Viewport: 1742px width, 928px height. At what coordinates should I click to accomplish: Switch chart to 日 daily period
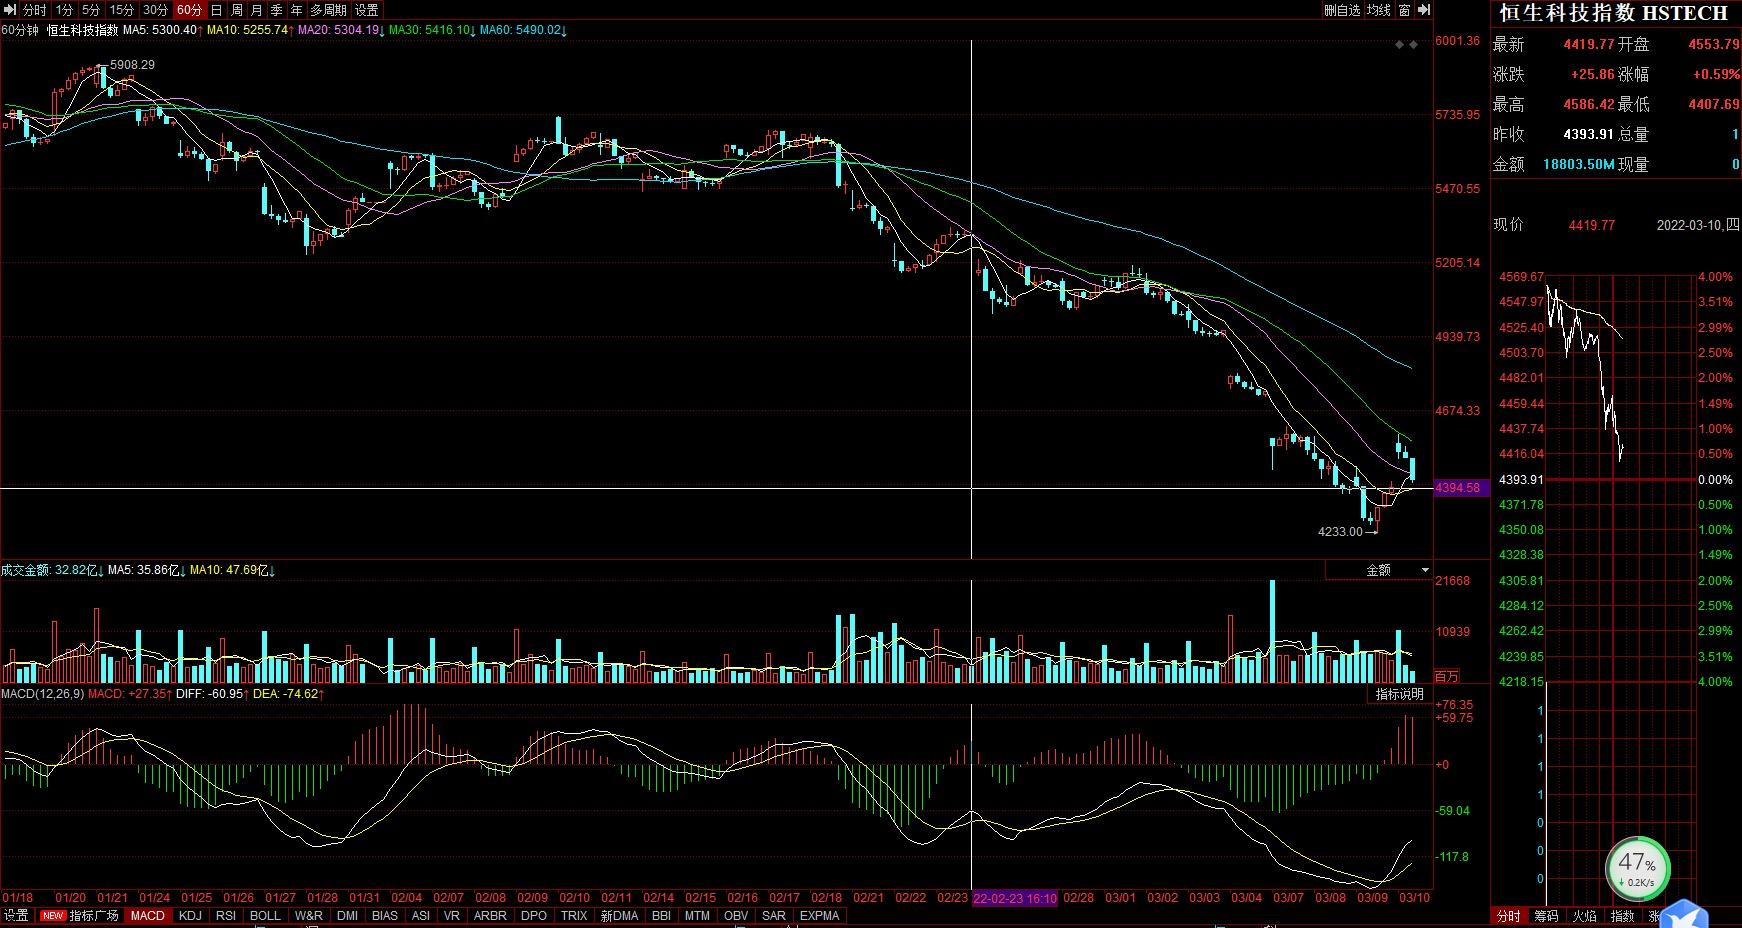tap(216, 10)
